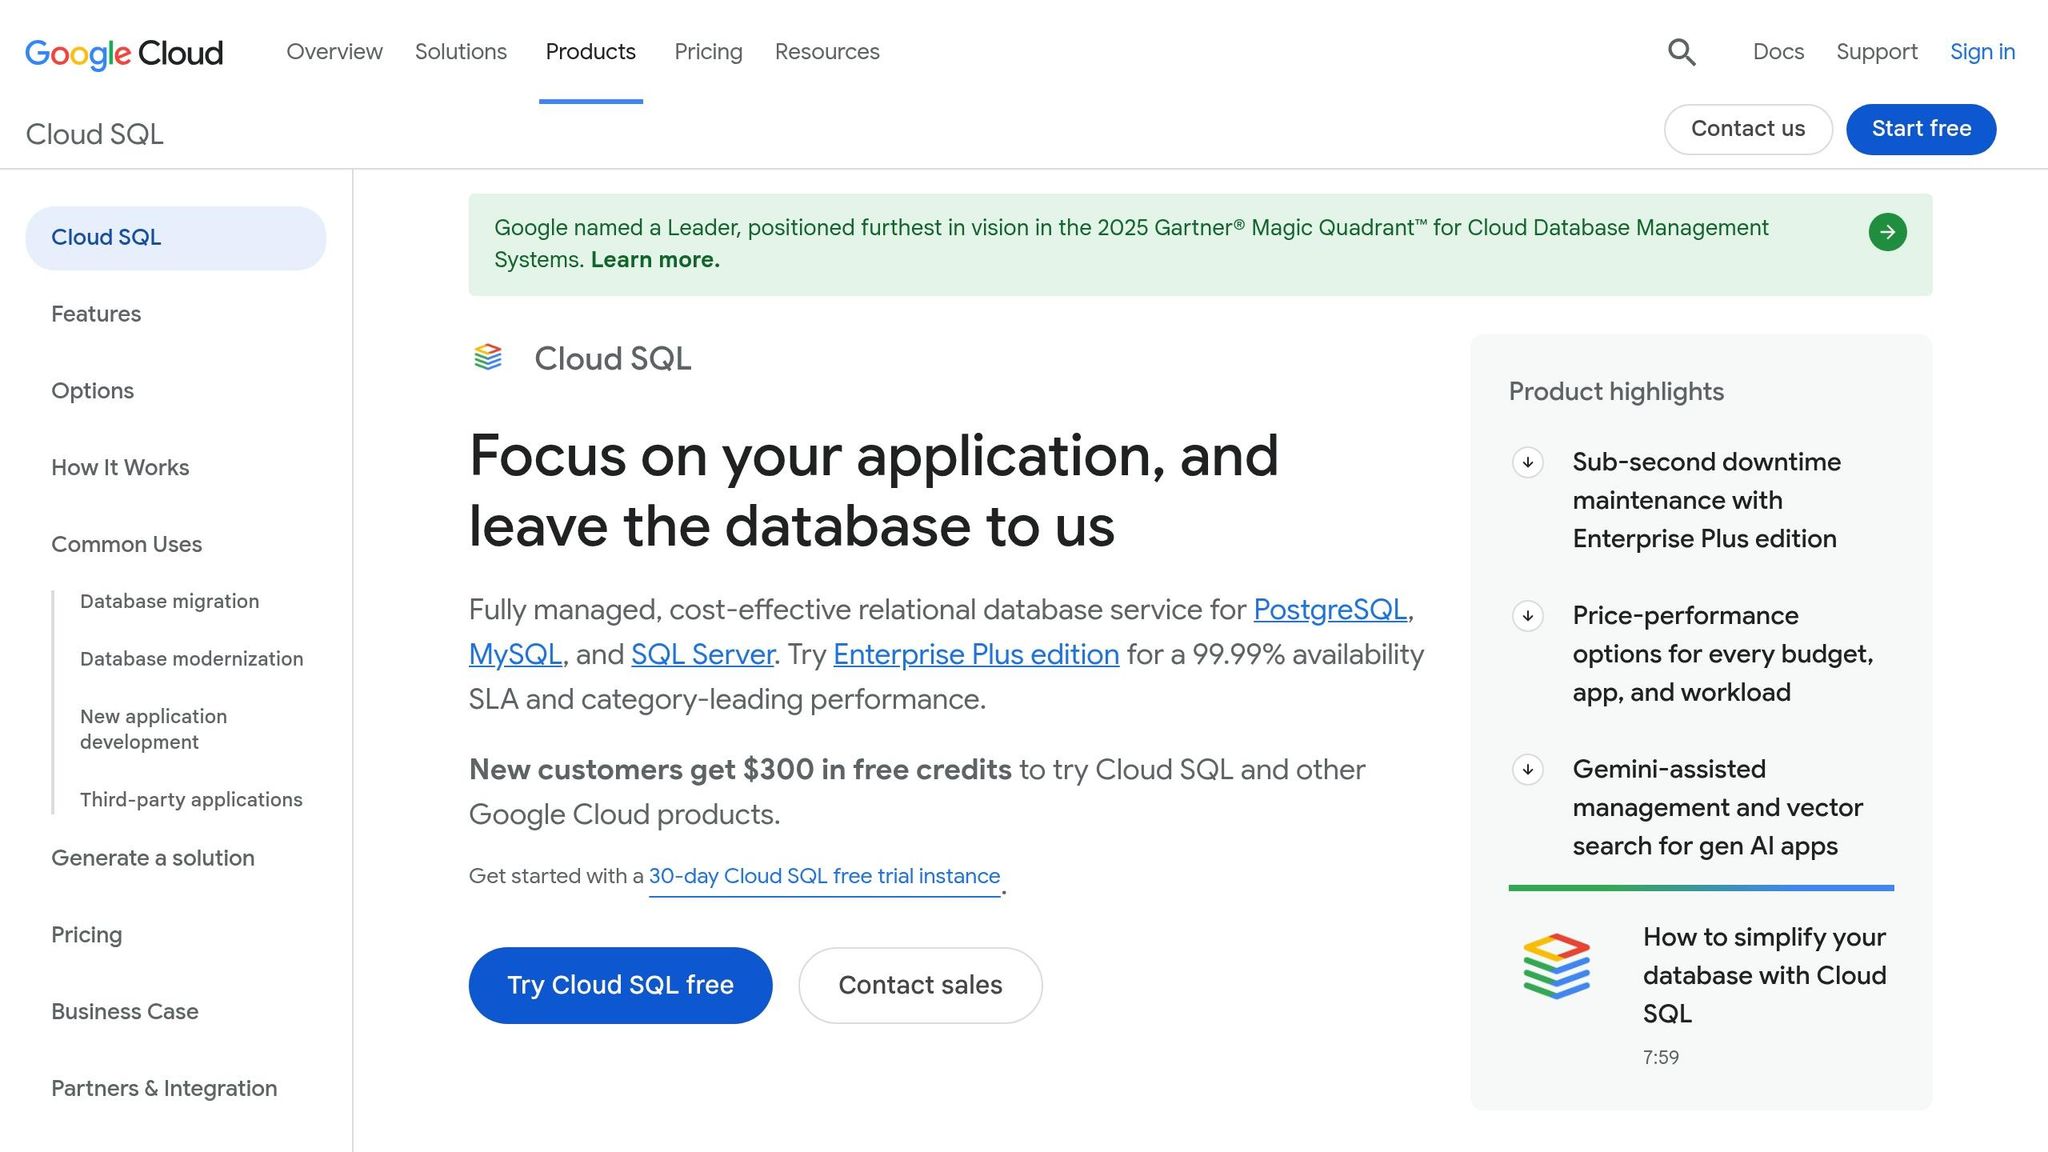This screenshot has width=2048, height=1152.
Task: Select New application development sub-item
Action: (x=153, y=729)
